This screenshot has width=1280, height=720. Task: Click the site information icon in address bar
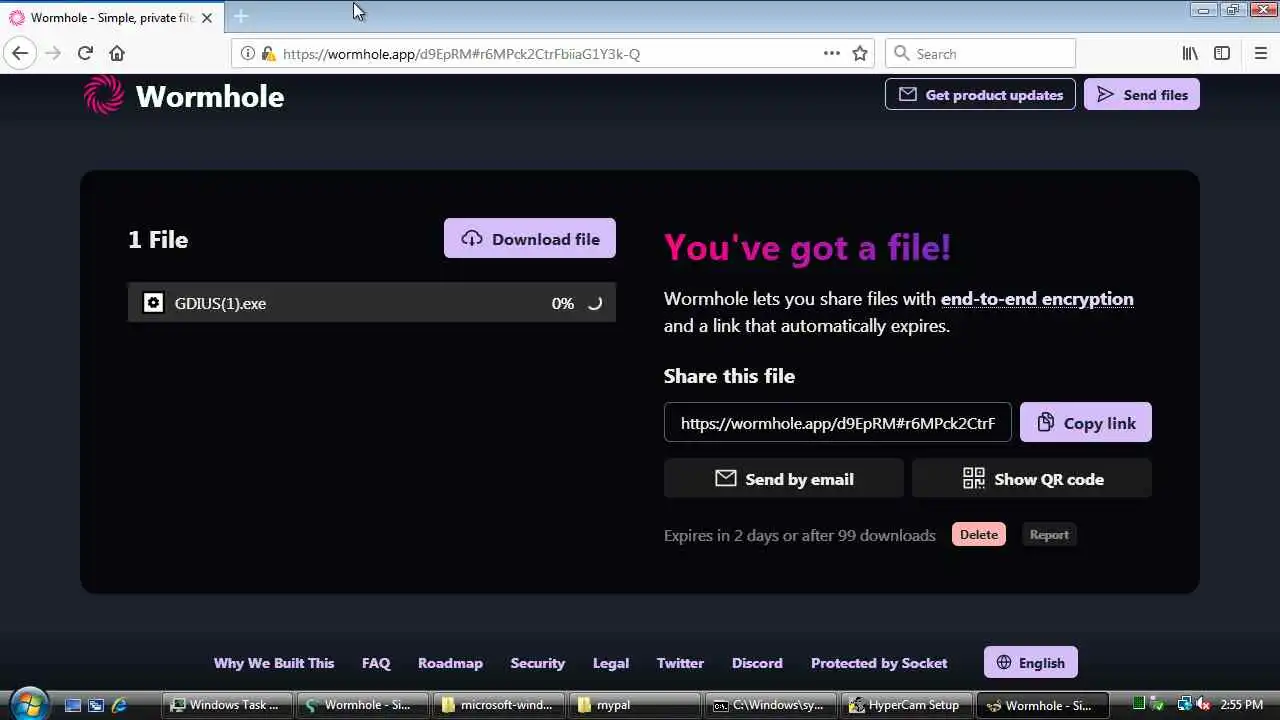[247, 53]
